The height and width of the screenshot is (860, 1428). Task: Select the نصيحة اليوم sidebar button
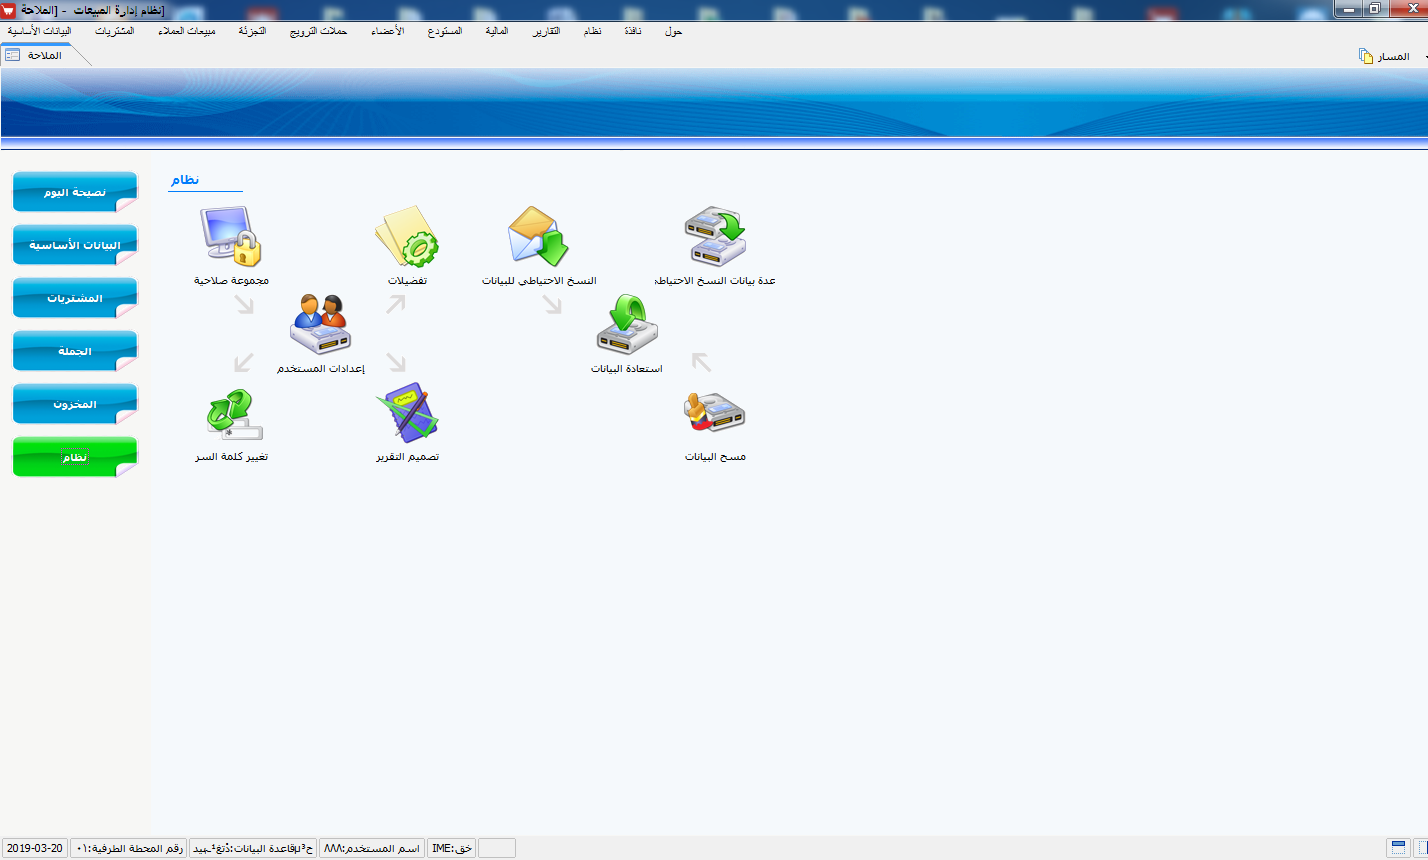[x=74, y=192]
